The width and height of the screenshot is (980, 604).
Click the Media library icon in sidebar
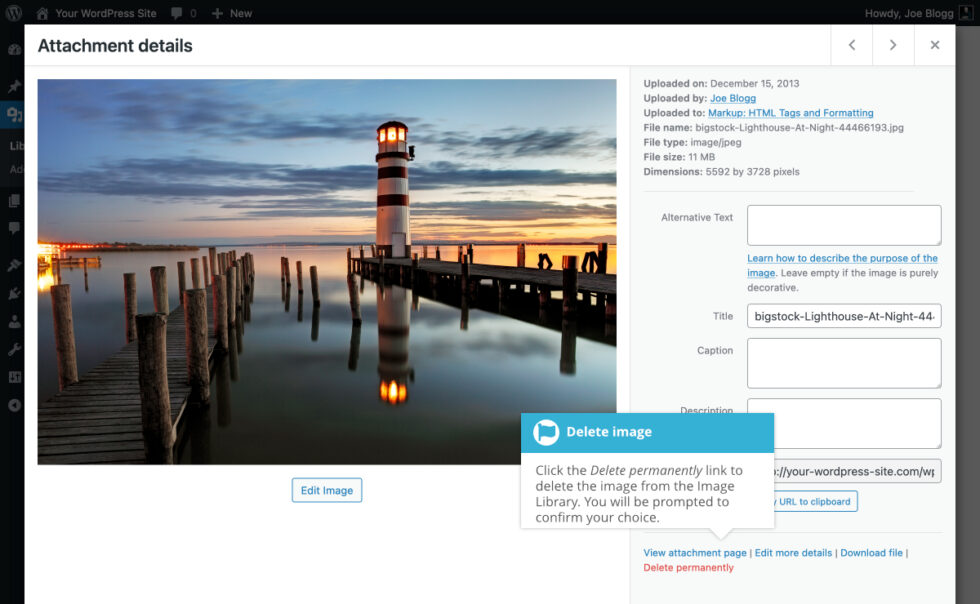tap(13, 114)
